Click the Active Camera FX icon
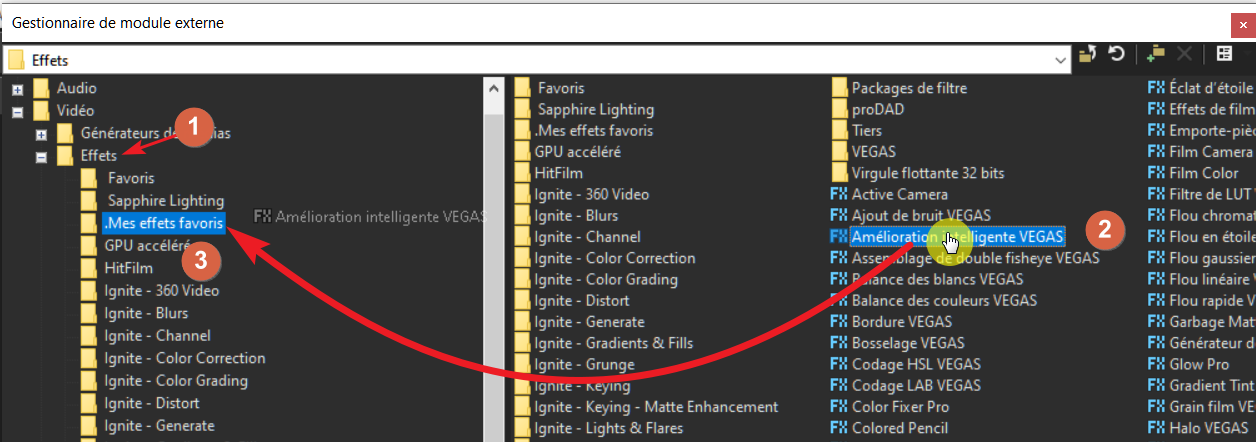Screen dimensions: 1256x442 click(x=839, y=194)
